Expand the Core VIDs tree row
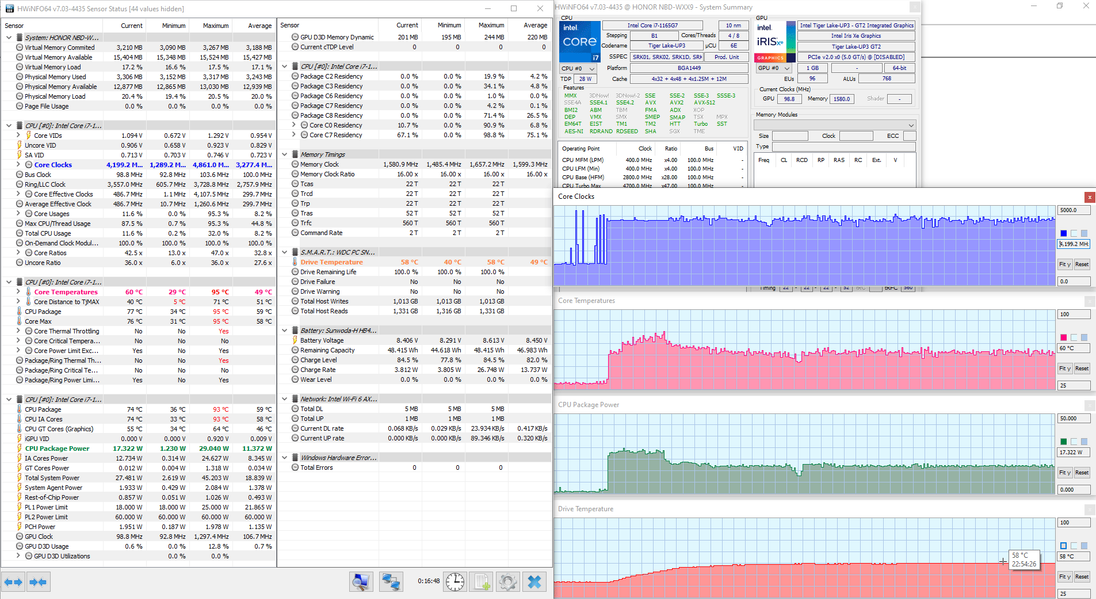 point(18,135)
